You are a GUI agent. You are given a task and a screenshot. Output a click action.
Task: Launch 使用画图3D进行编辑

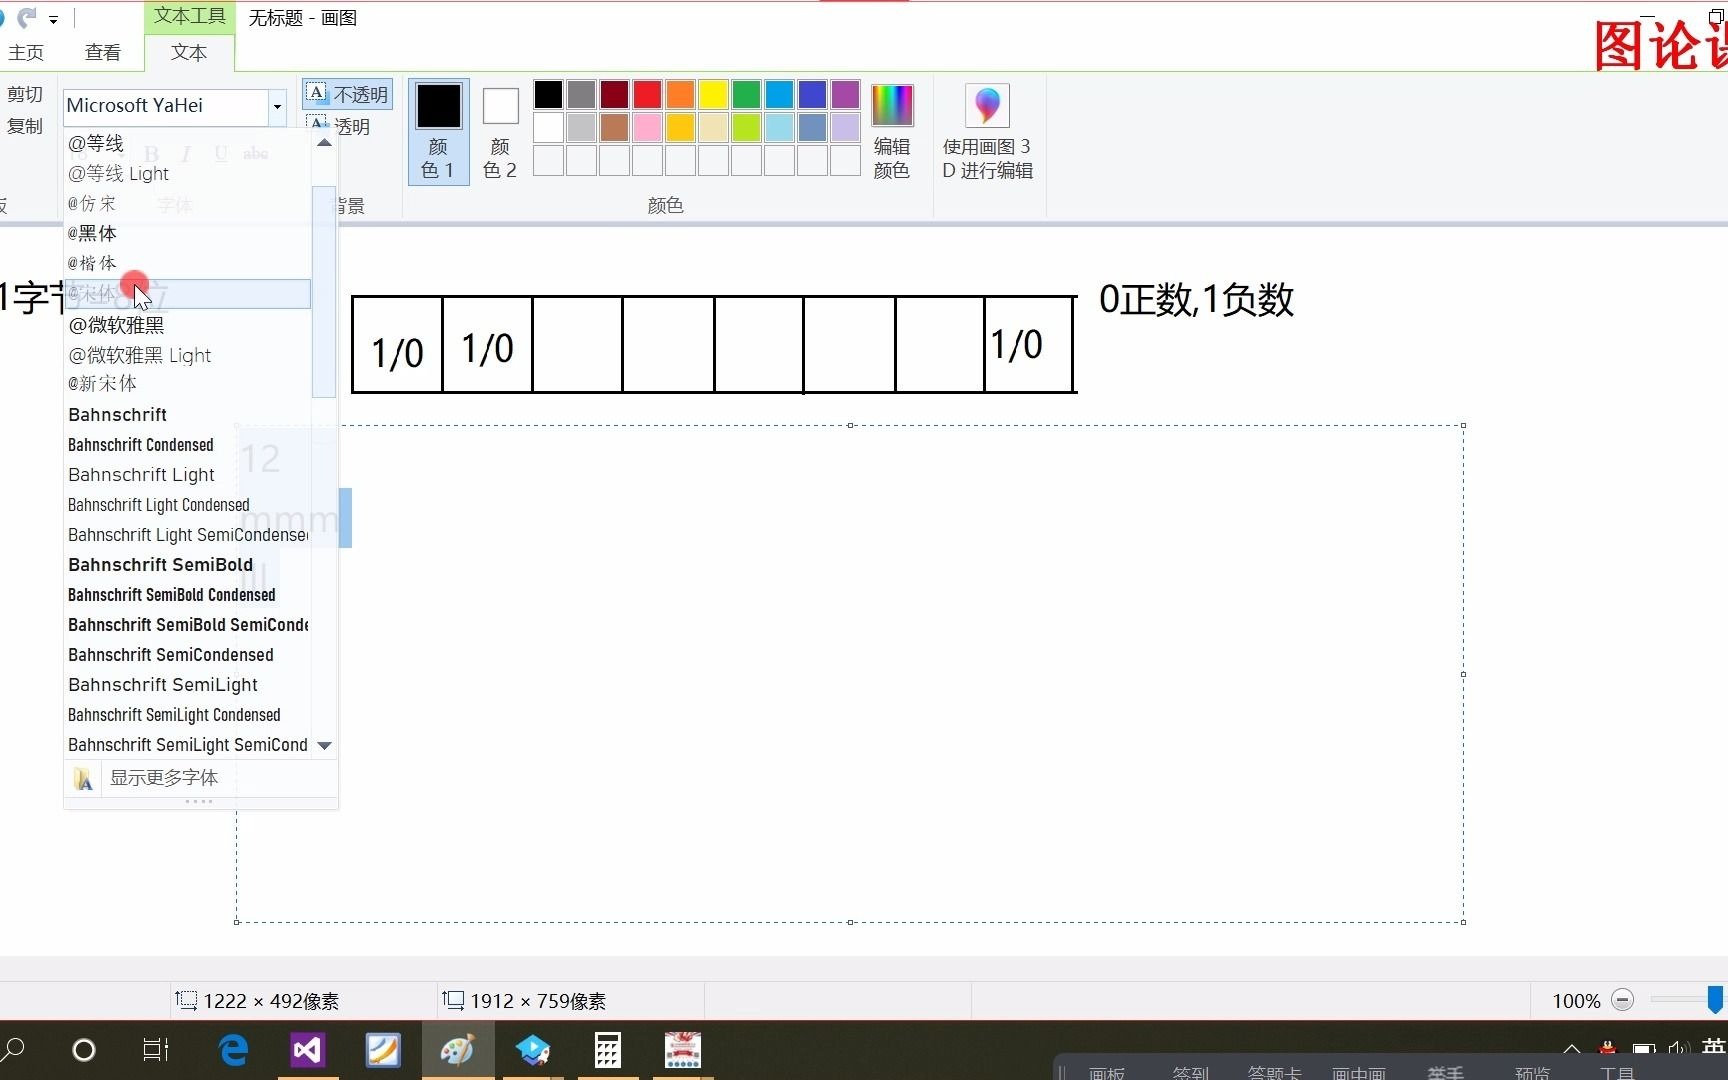click(986, 130)
